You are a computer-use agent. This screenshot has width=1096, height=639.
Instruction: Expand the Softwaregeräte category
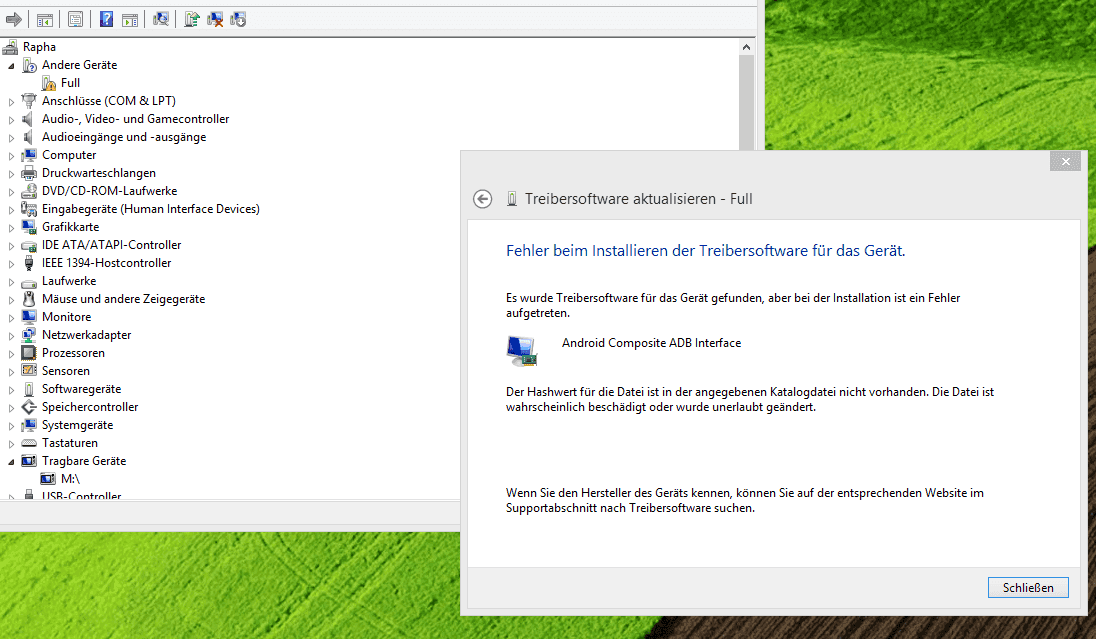coord(11,390)
